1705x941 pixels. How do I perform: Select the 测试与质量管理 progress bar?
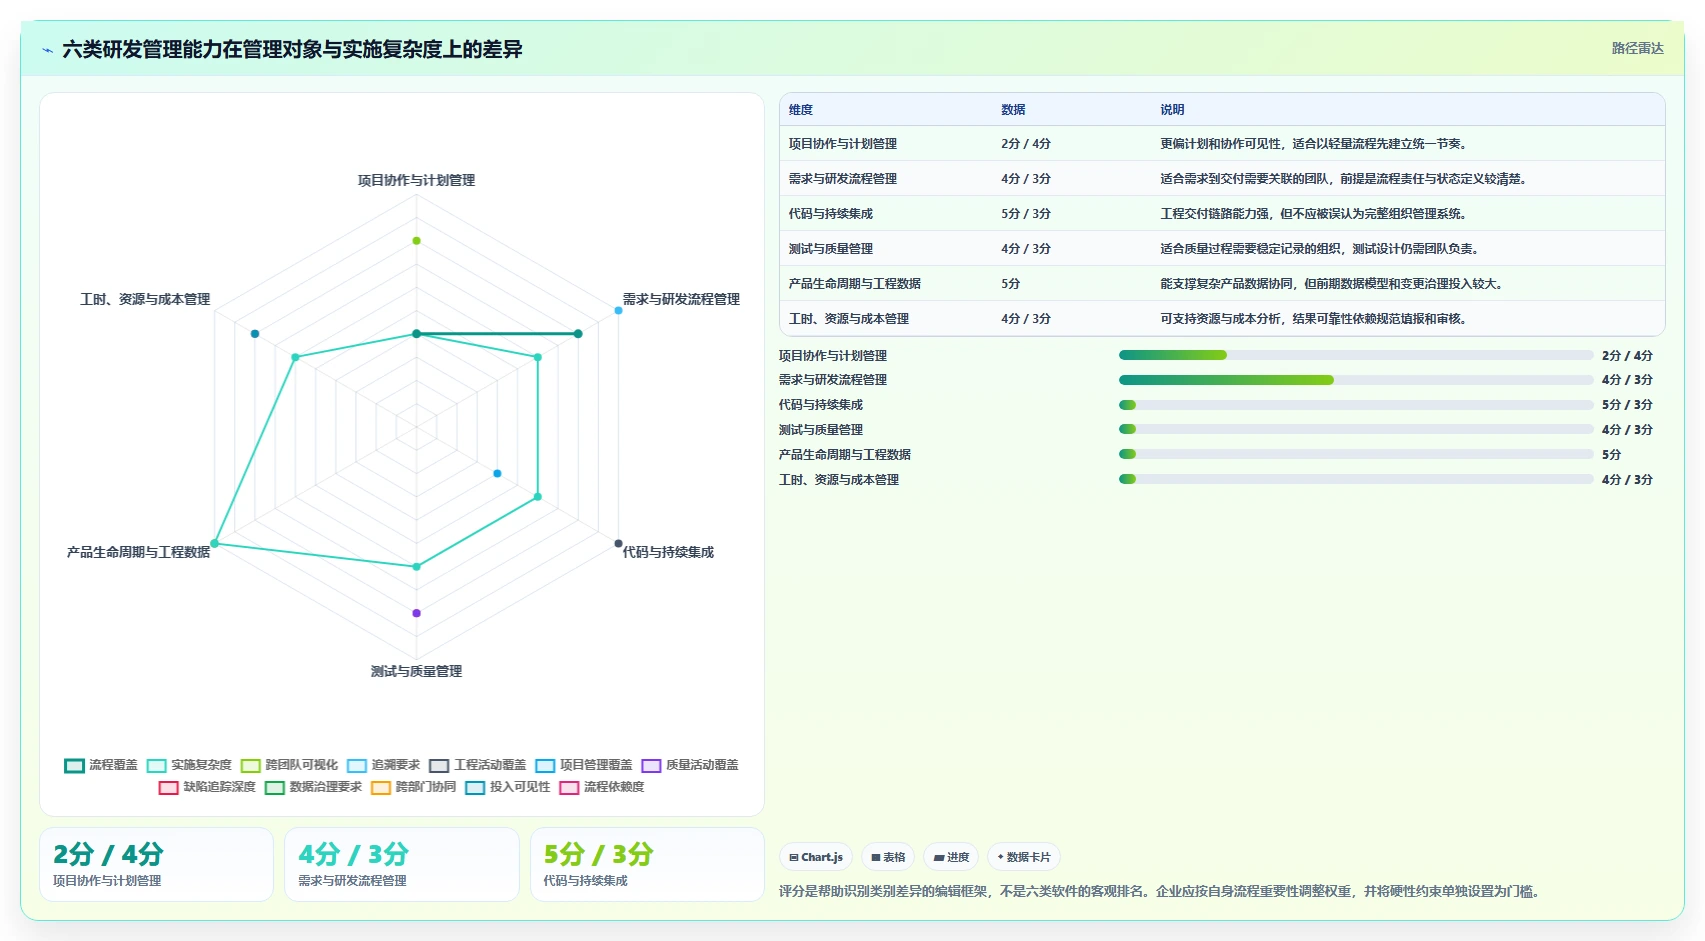click(1355, 430)
